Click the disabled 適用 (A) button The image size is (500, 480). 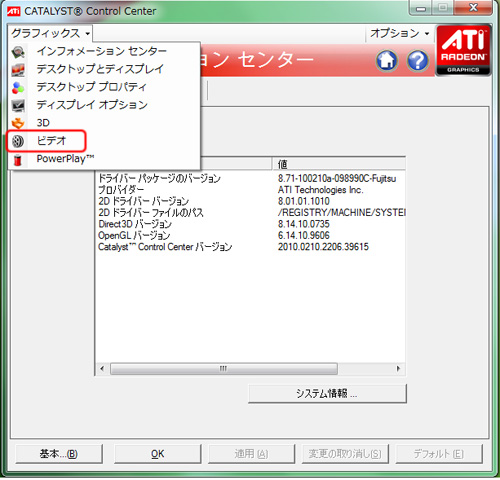point(251,454)
